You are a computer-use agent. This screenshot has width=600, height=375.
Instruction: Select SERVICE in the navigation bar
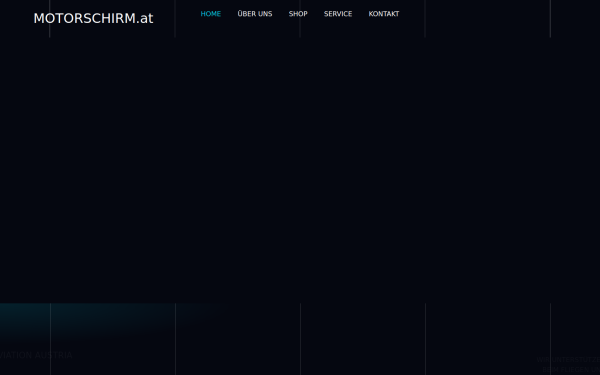[x=338, y=14]
